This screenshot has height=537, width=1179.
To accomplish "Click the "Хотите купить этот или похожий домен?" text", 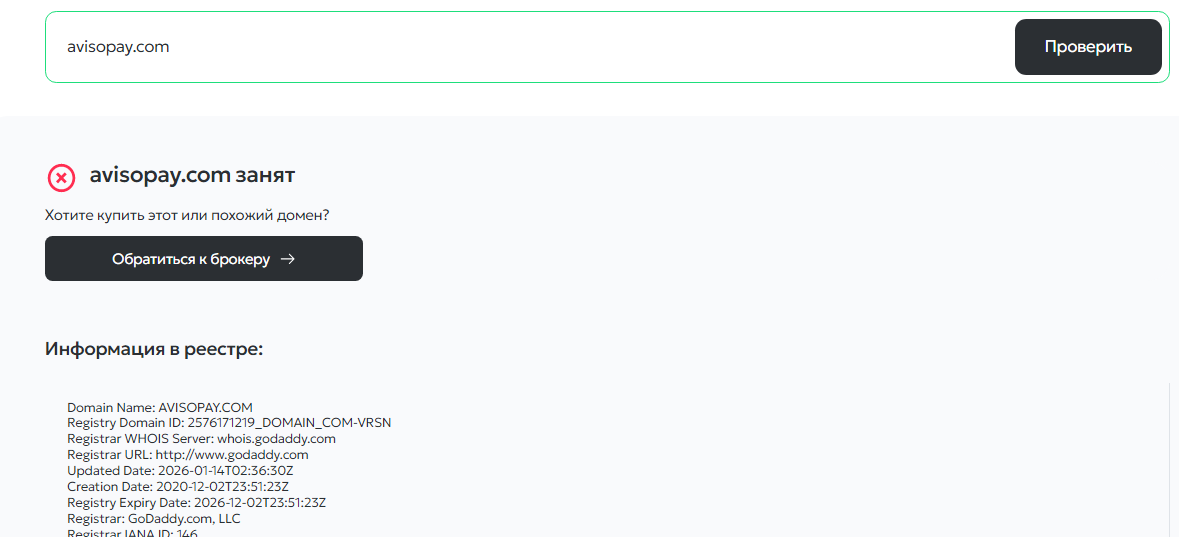I will 187,215.
